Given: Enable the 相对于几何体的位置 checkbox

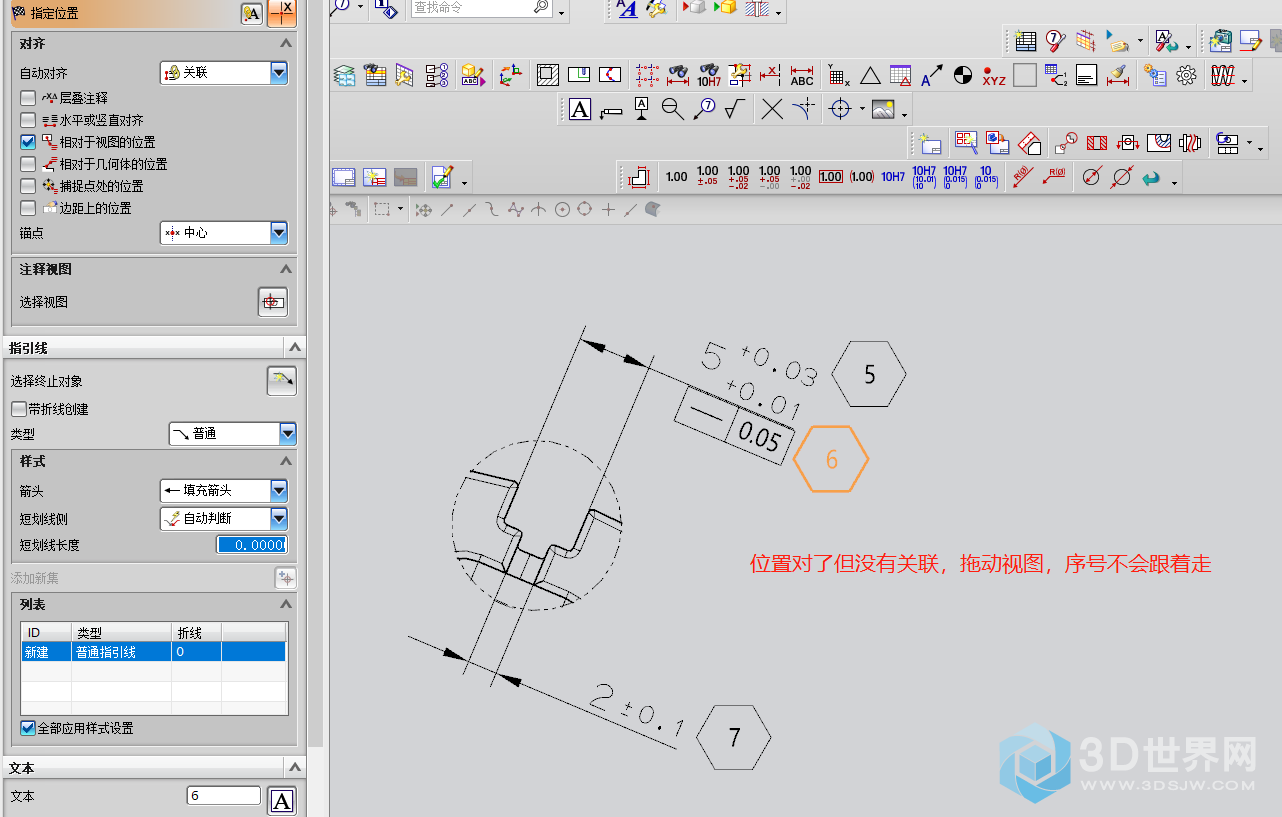Looking at the screenshot, I should [x=28, y=164].
